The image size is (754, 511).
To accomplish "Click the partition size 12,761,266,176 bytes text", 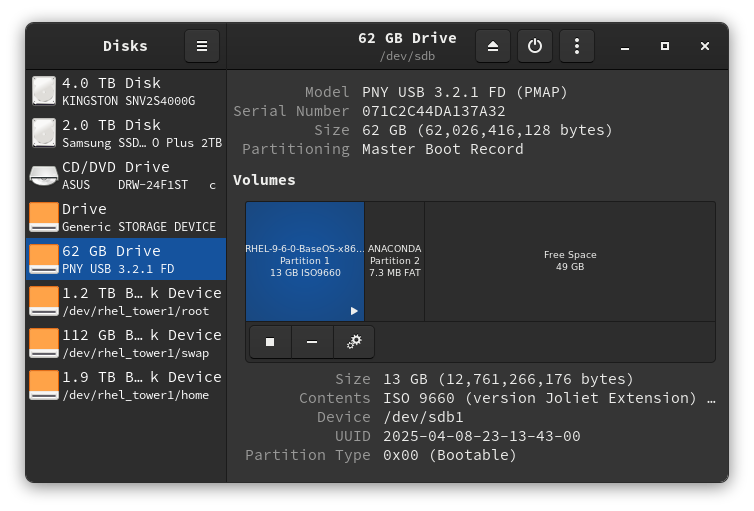I will pyautogui.click(x=508, y=379).
